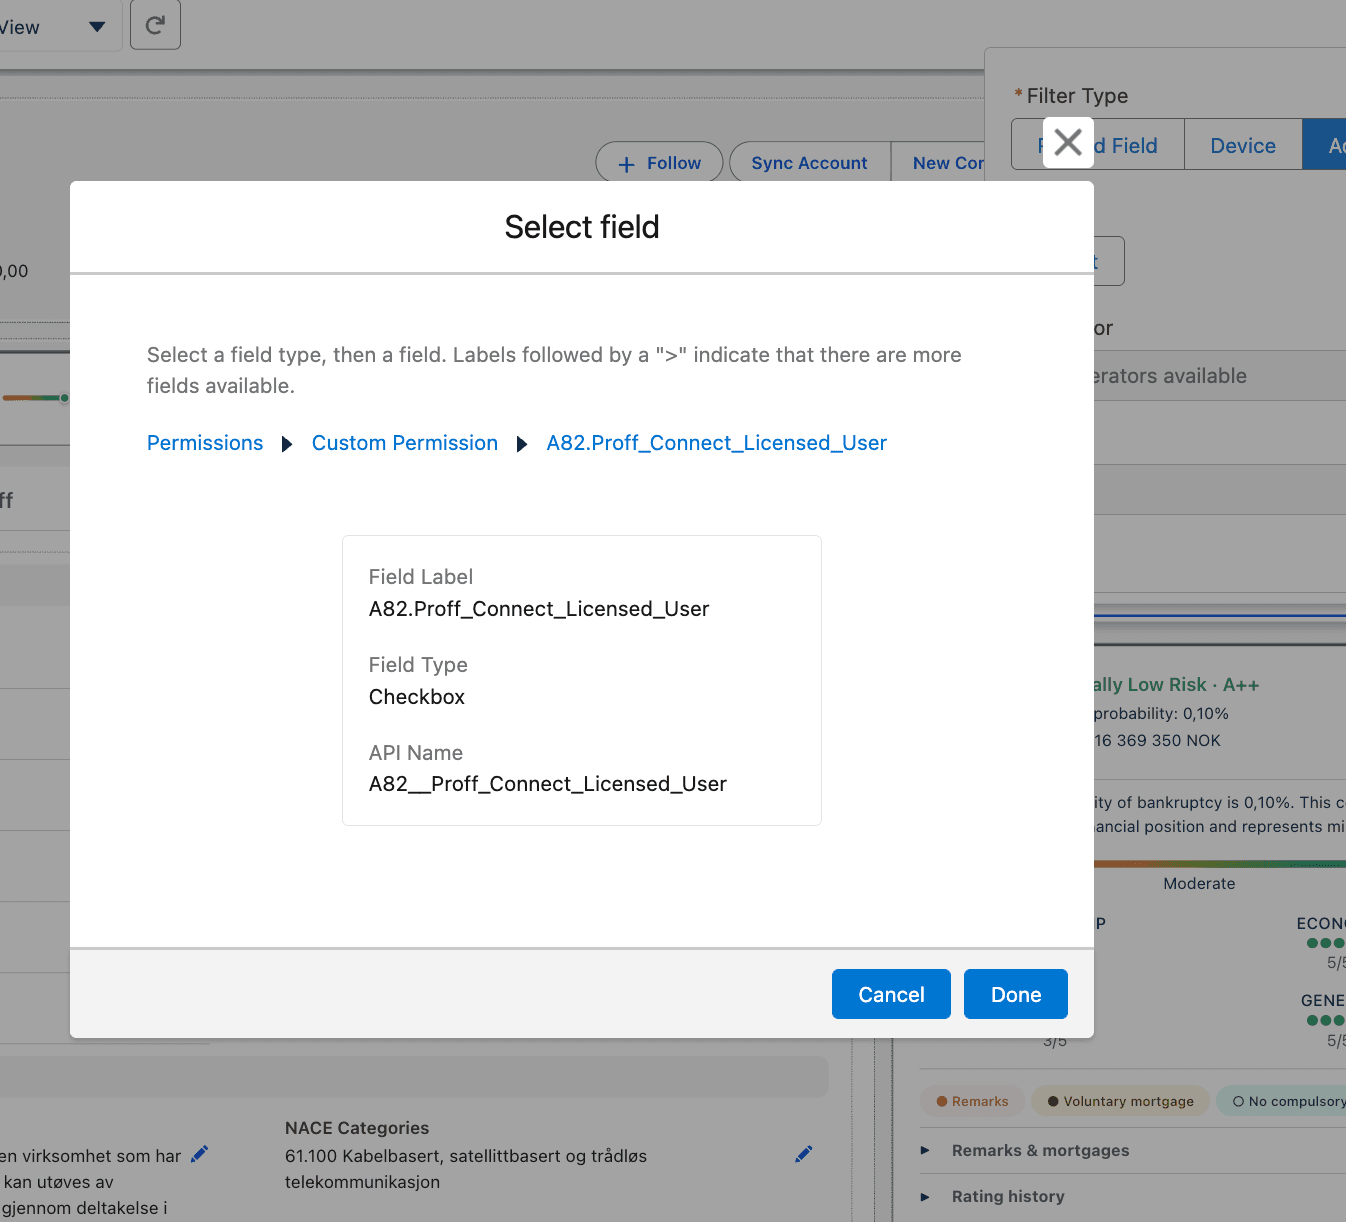Click the Checkbox field type value

[x=417, y=697]
